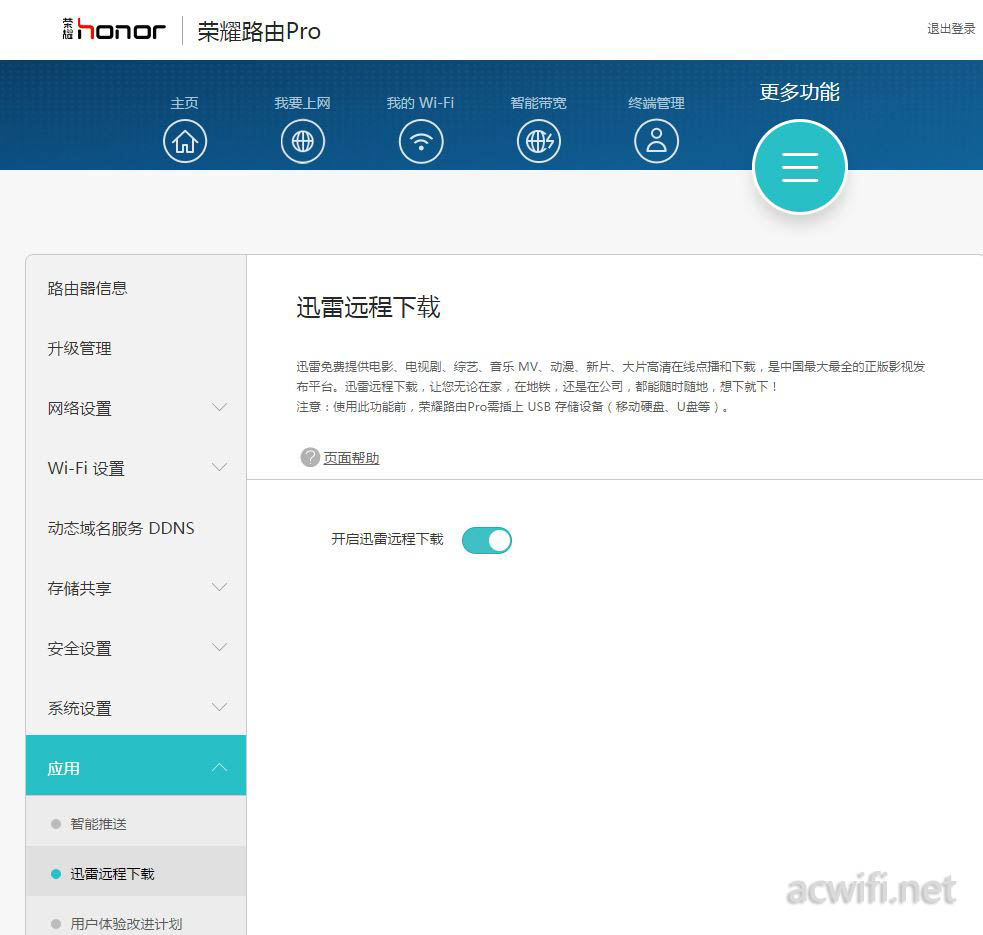Image resolution: width=983 pixels, height=935 pixels.
Task: Click the 终端管理 person icon
Action: coord(656,142)
